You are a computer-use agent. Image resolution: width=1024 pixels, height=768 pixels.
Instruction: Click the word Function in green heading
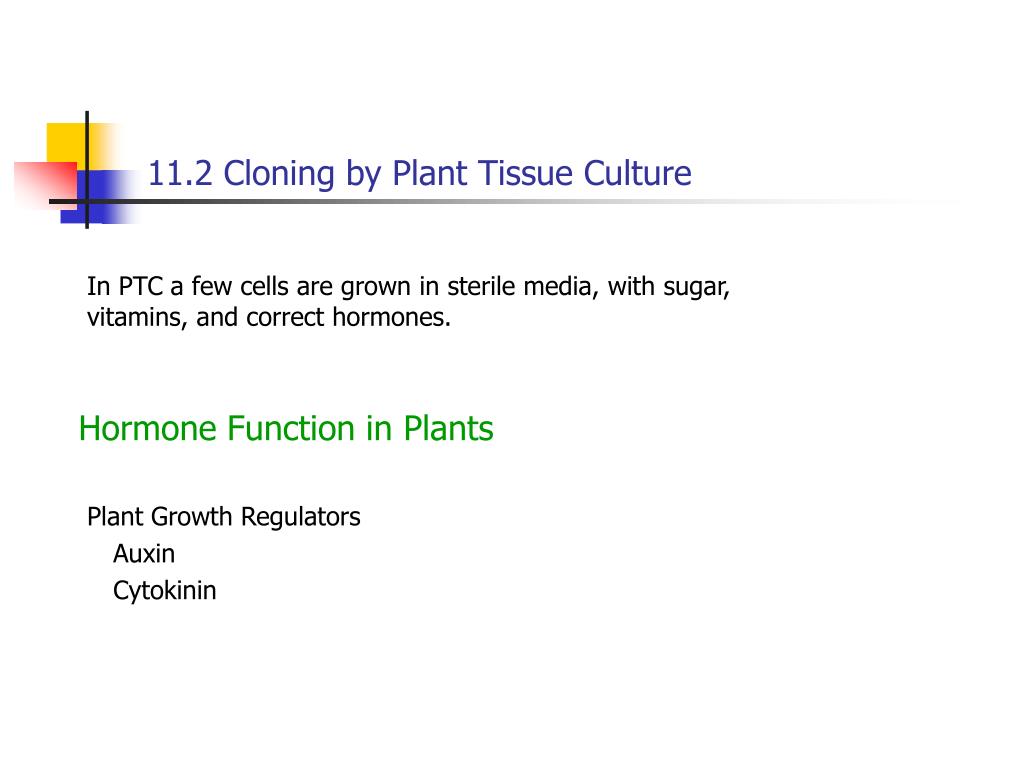[292, 429]
